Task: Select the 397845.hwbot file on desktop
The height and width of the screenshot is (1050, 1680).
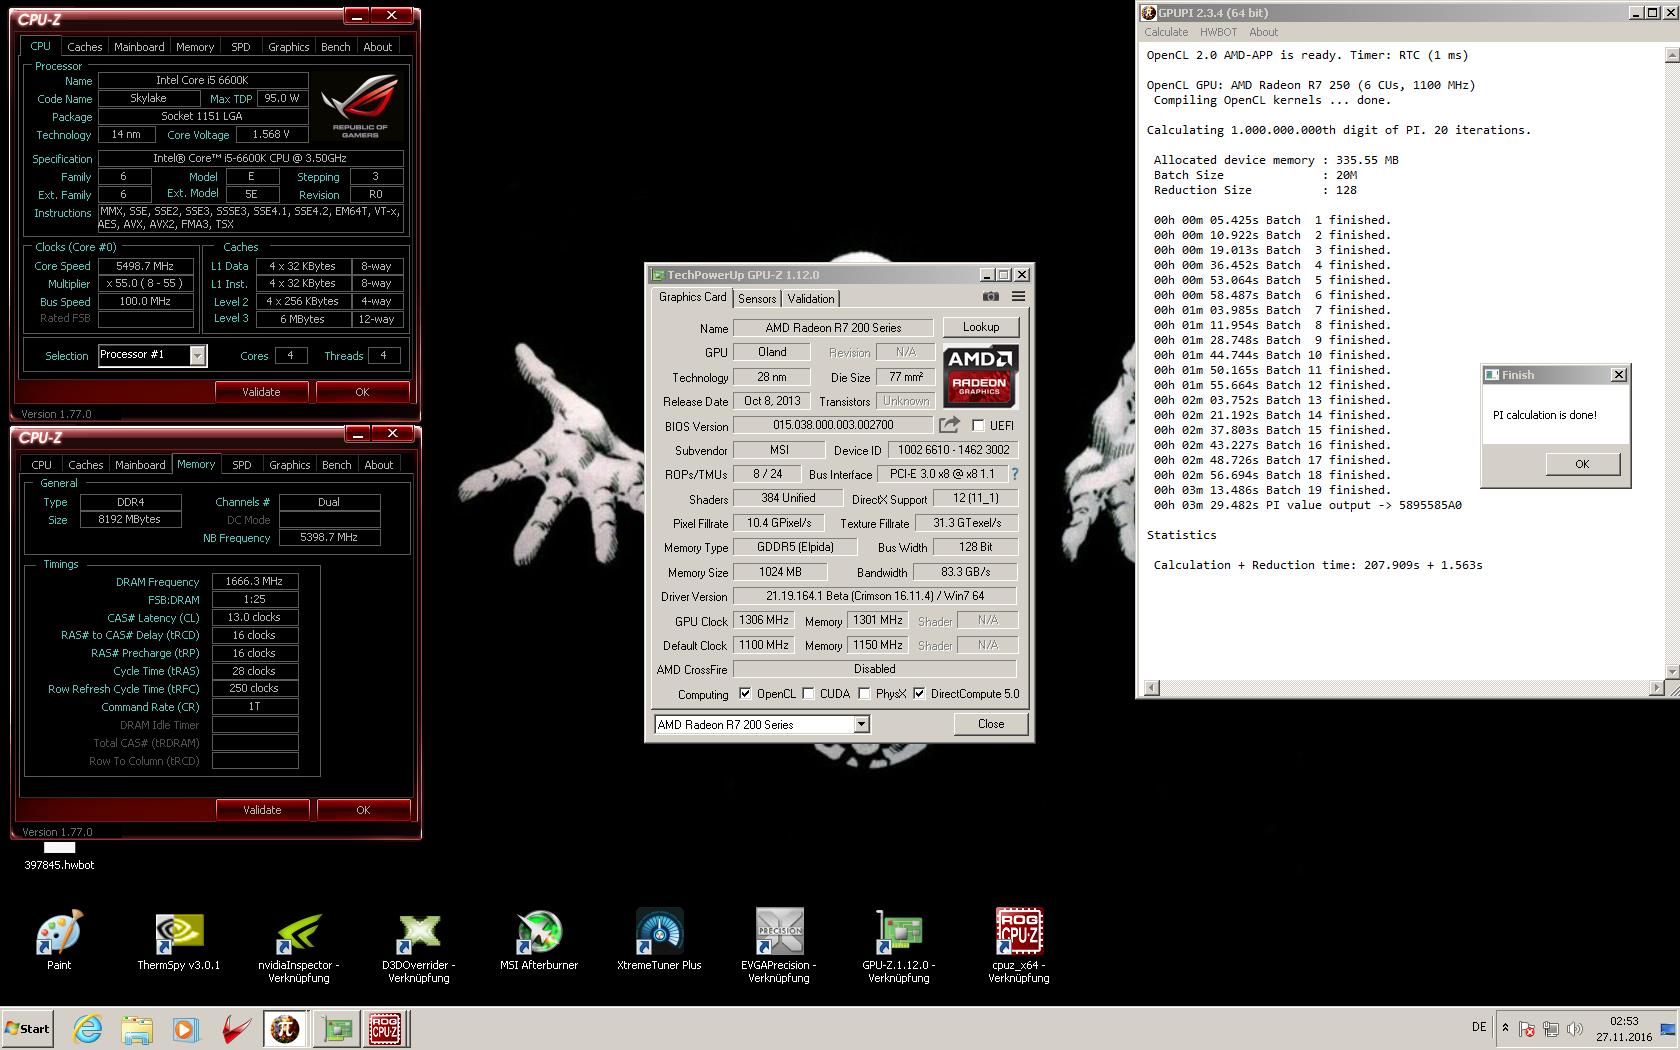Action: pyautogui.click(x=59, y=857)
